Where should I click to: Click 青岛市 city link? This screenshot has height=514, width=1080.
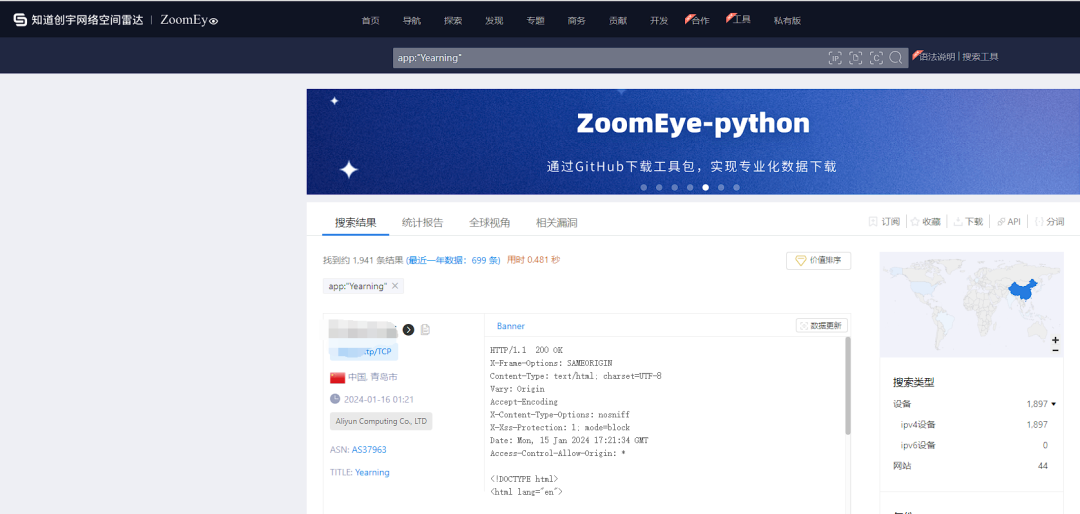tap(384, 377)
